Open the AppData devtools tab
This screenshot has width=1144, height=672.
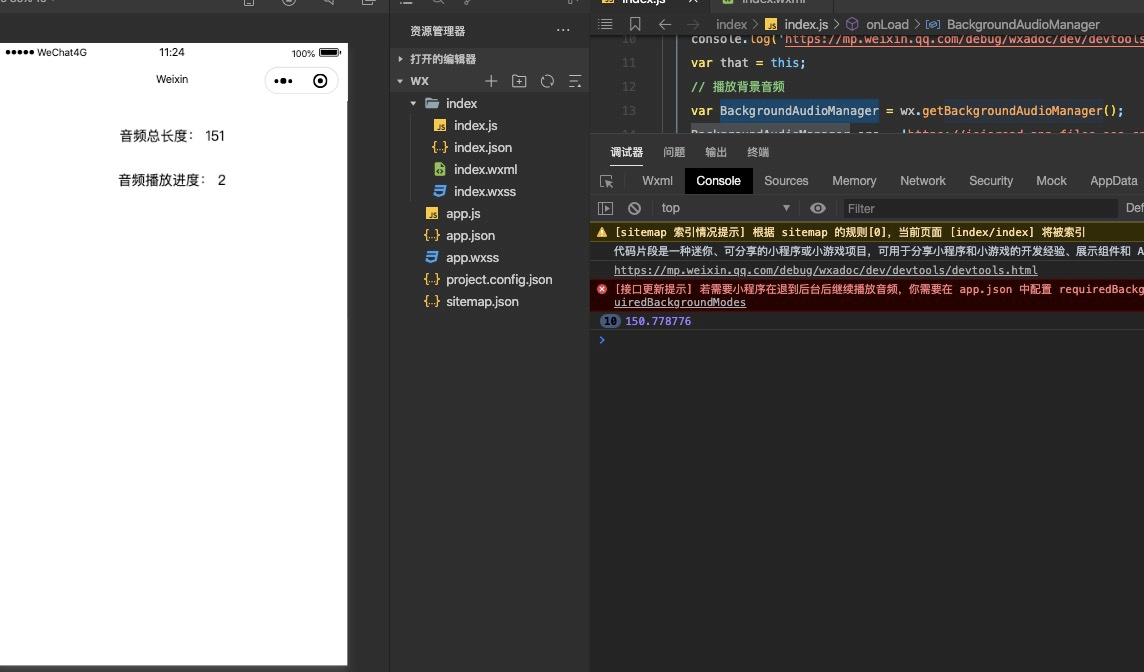point(1113,181)
